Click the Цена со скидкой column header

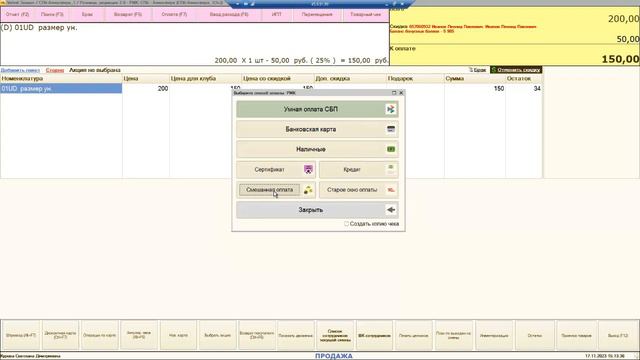point(278,78)
